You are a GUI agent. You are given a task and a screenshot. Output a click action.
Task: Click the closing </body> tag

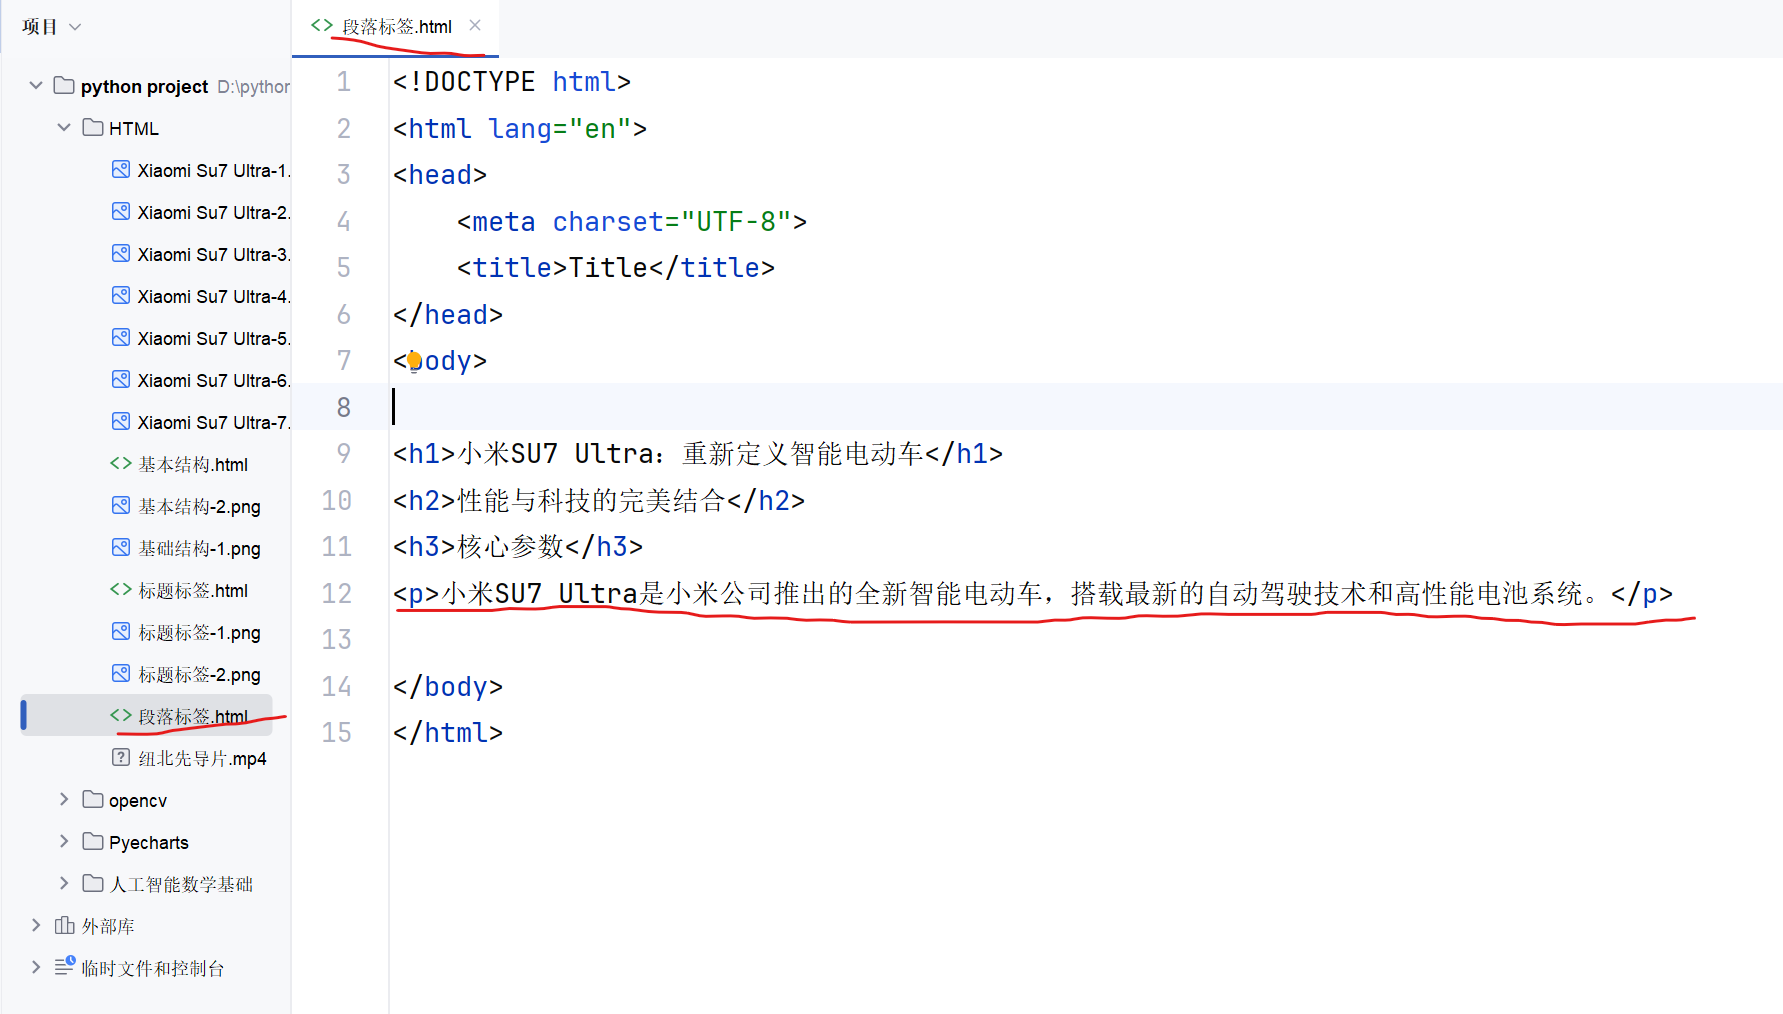pos(448,686)
